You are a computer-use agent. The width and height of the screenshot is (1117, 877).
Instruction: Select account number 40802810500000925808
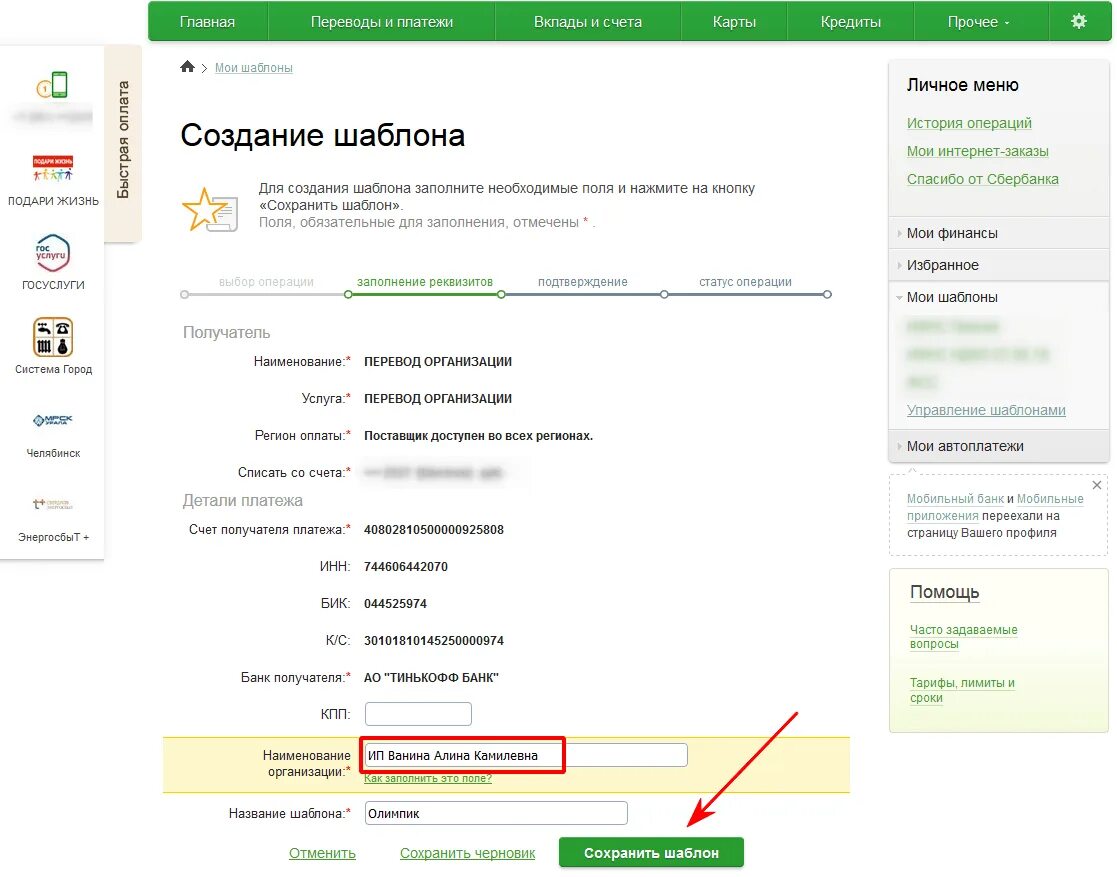(434, 529)
